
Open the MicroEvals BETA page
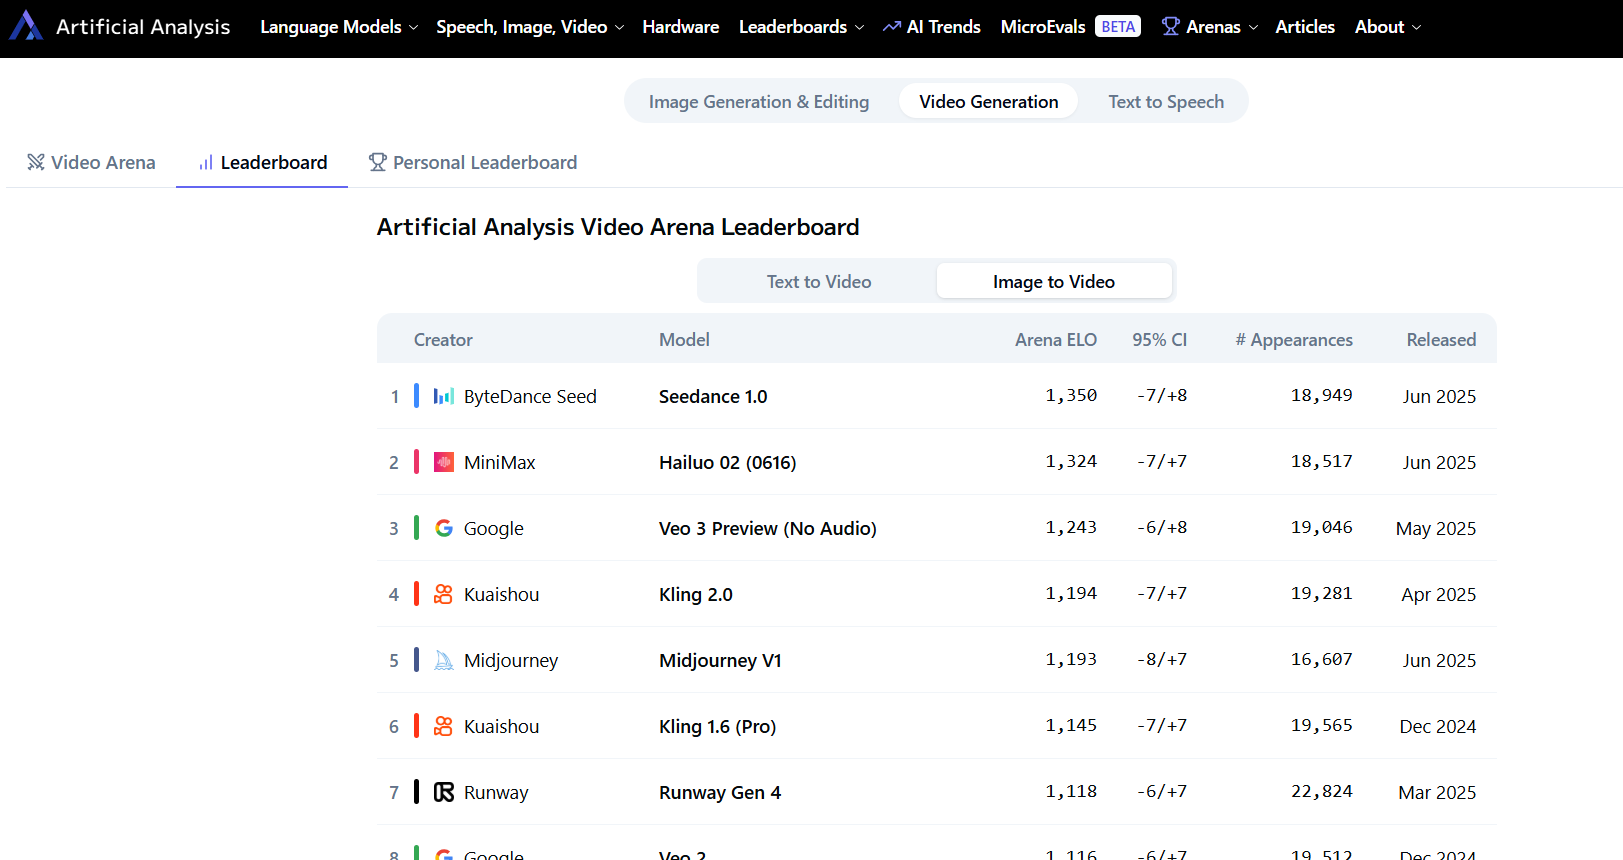1070,27
